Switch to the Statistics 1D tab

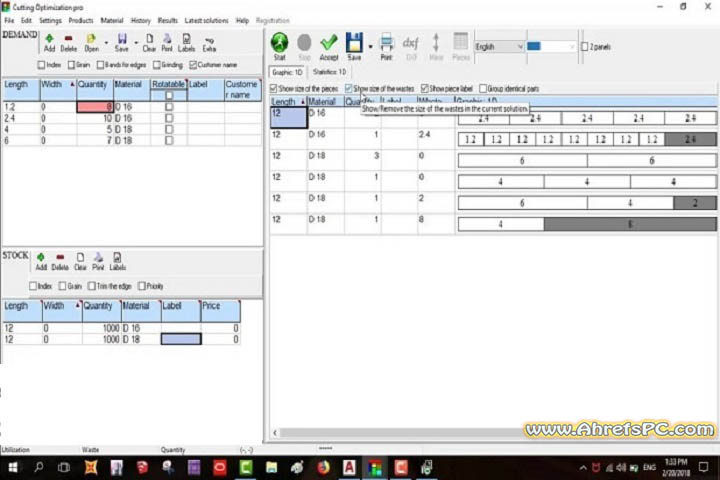(x=329, y=72)
